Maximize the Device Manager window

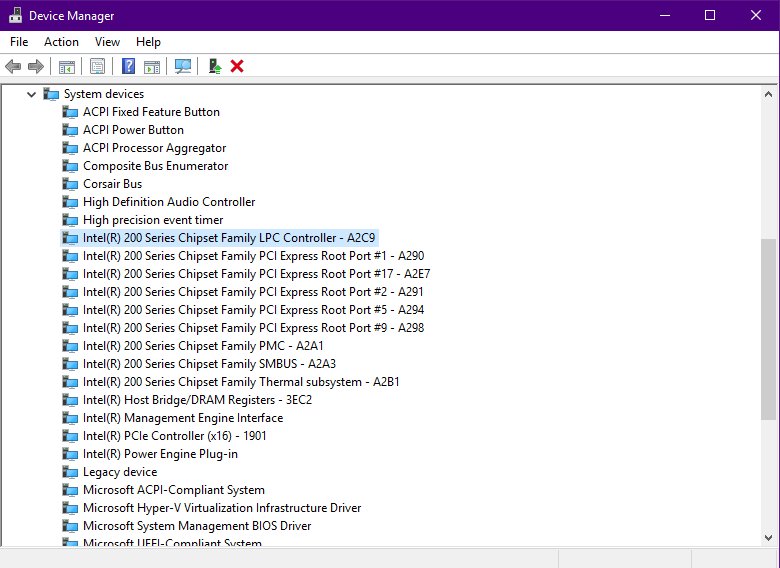pyautogui.click(x=710, y=15)
